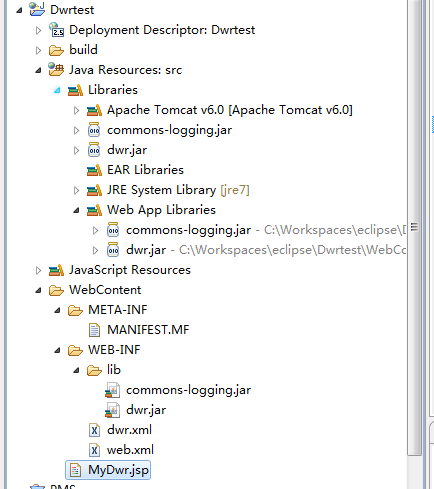Screen dimensions: 434x489
Task: Click the Java Resources src icon
Action: click(x=56, y=69)
